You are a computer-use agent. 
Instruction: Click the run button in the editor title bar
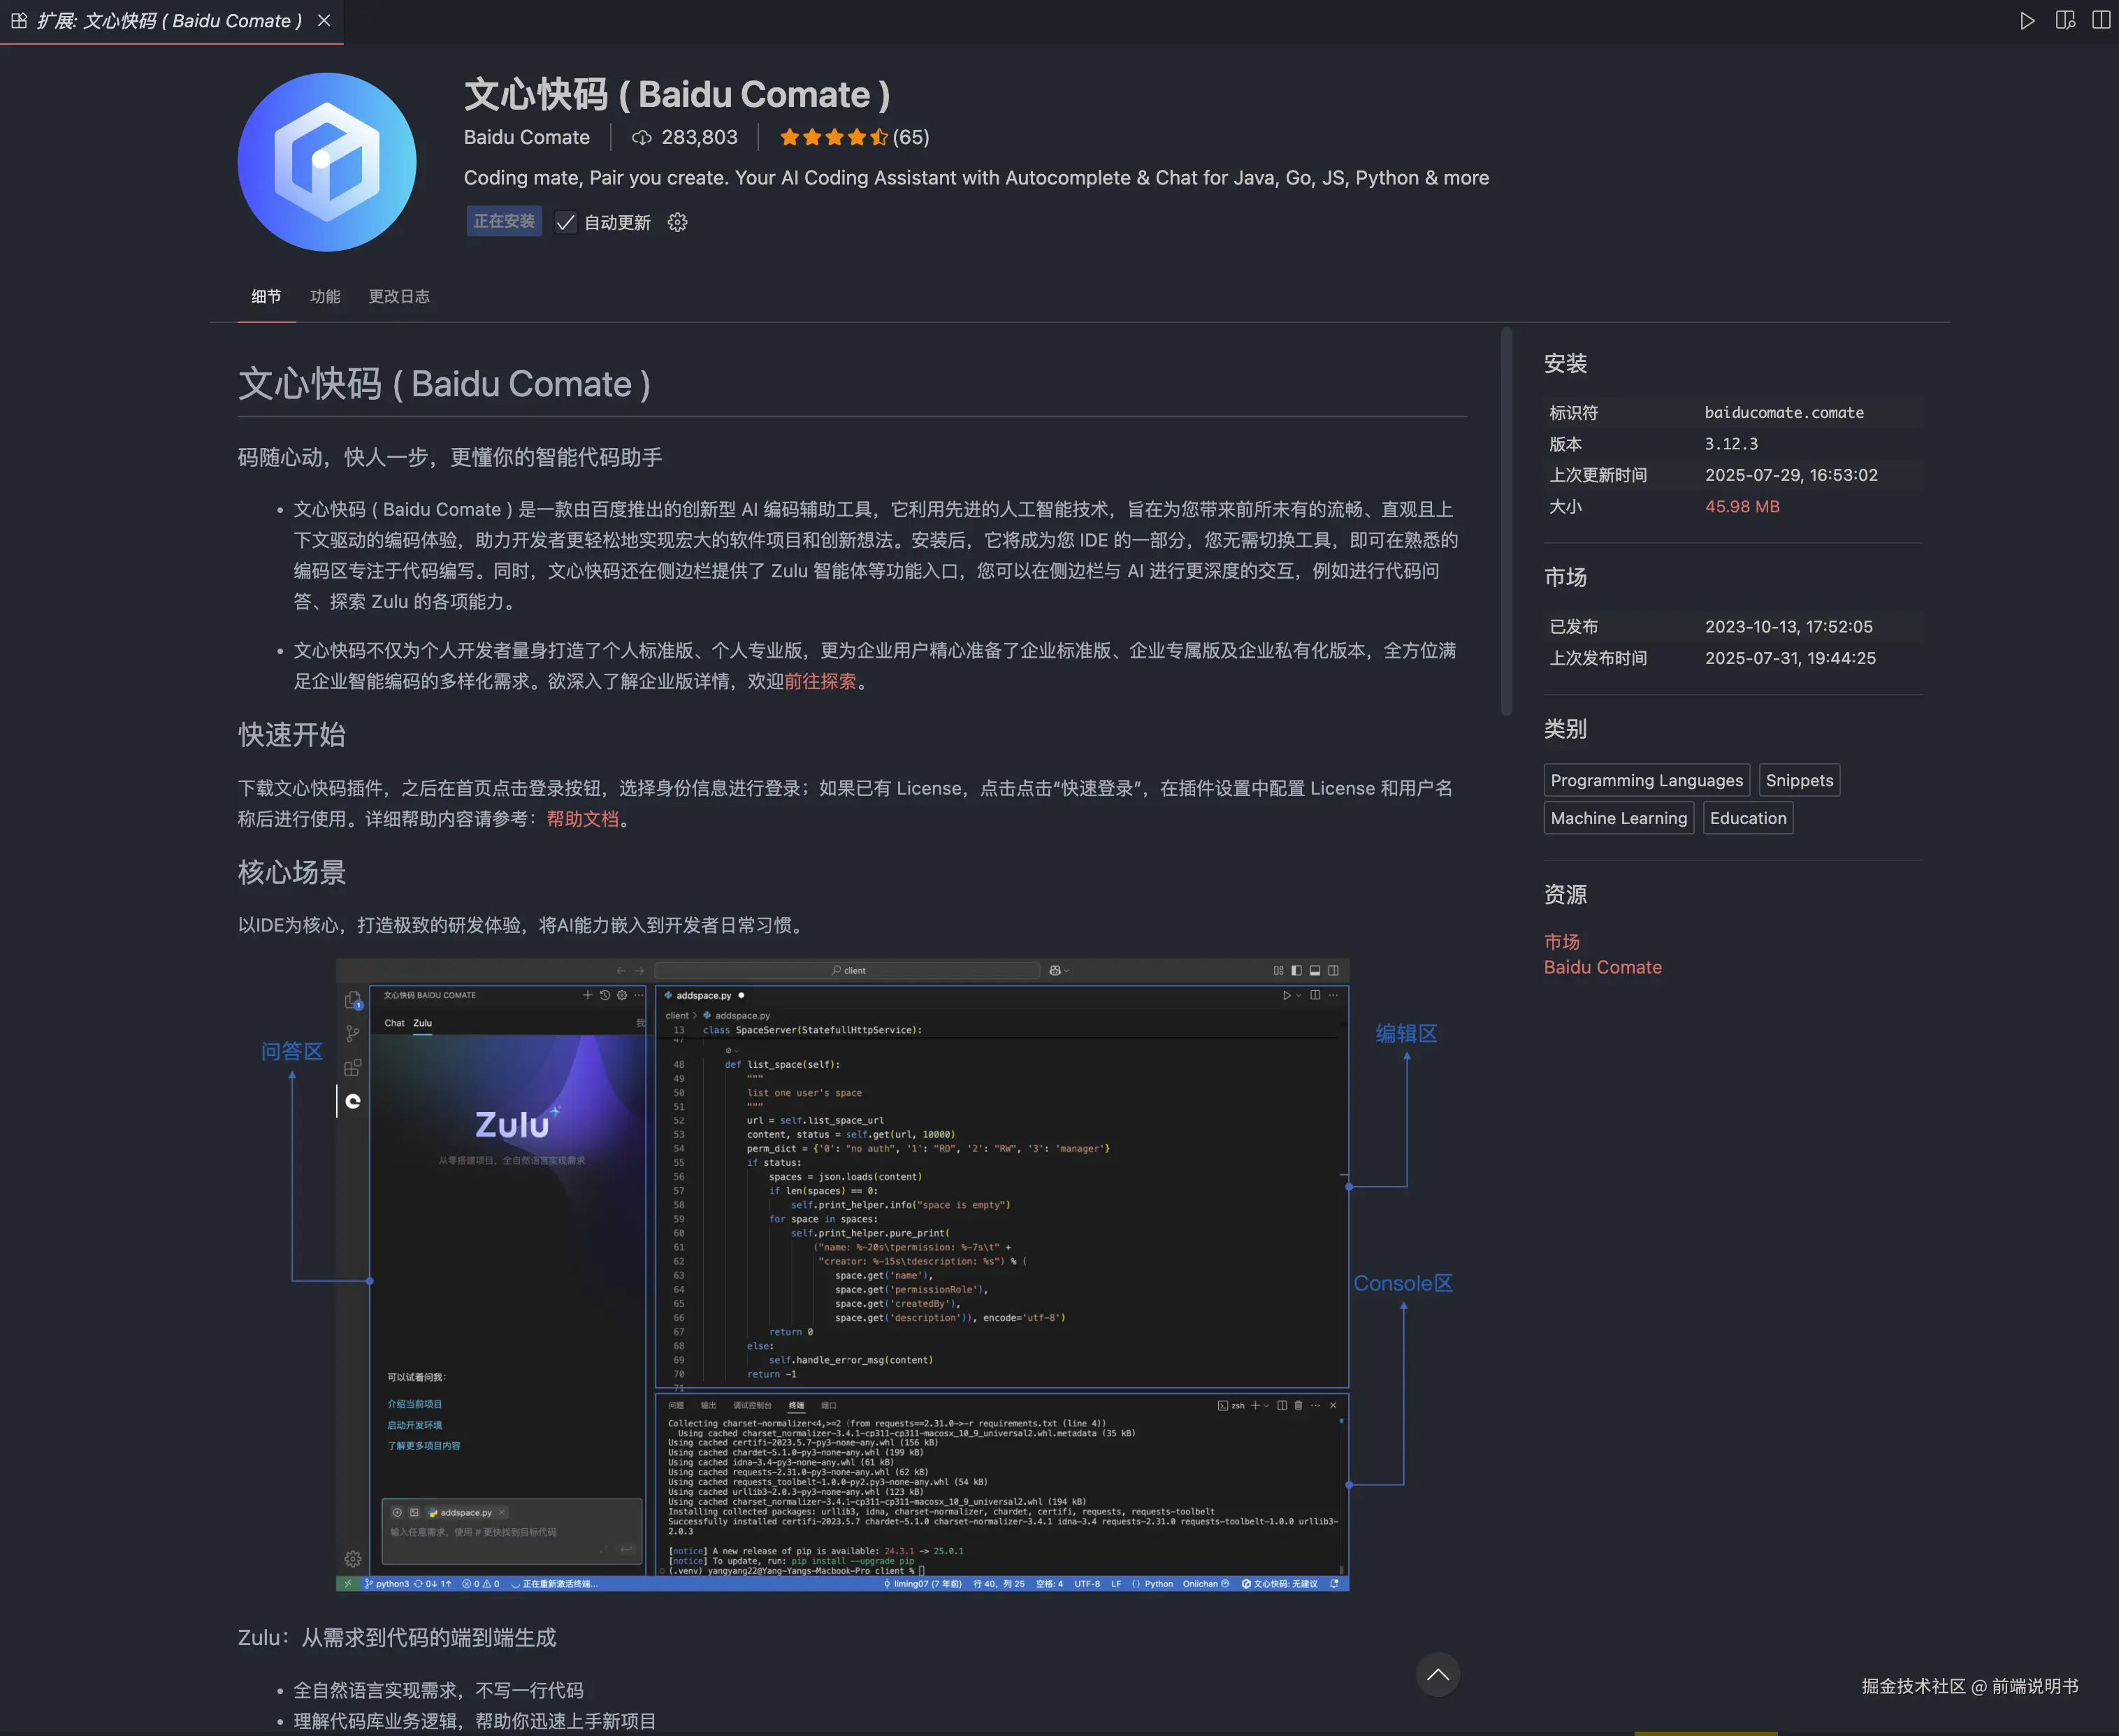click(2027, 21)
